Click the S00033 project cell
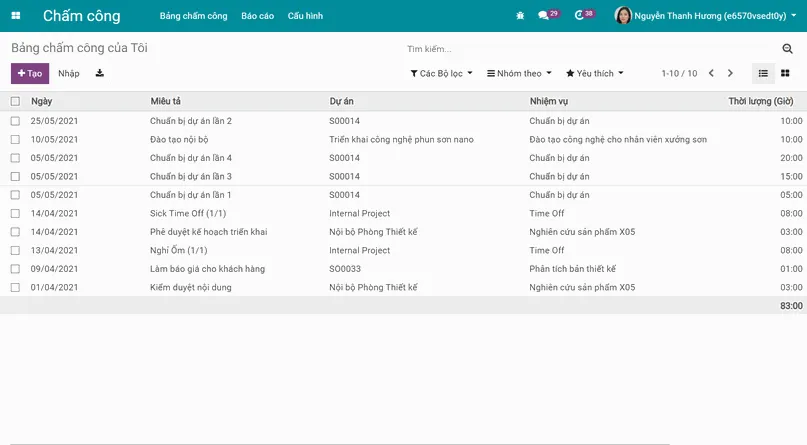The width and height of the screenshot is (807, 445). point(345,269)
